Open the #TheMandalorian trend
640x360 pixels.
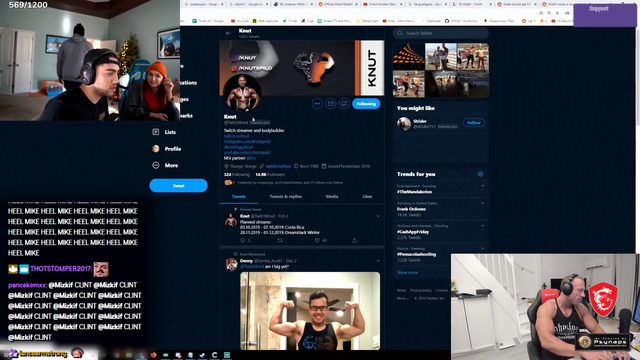[x=414, y=192]
